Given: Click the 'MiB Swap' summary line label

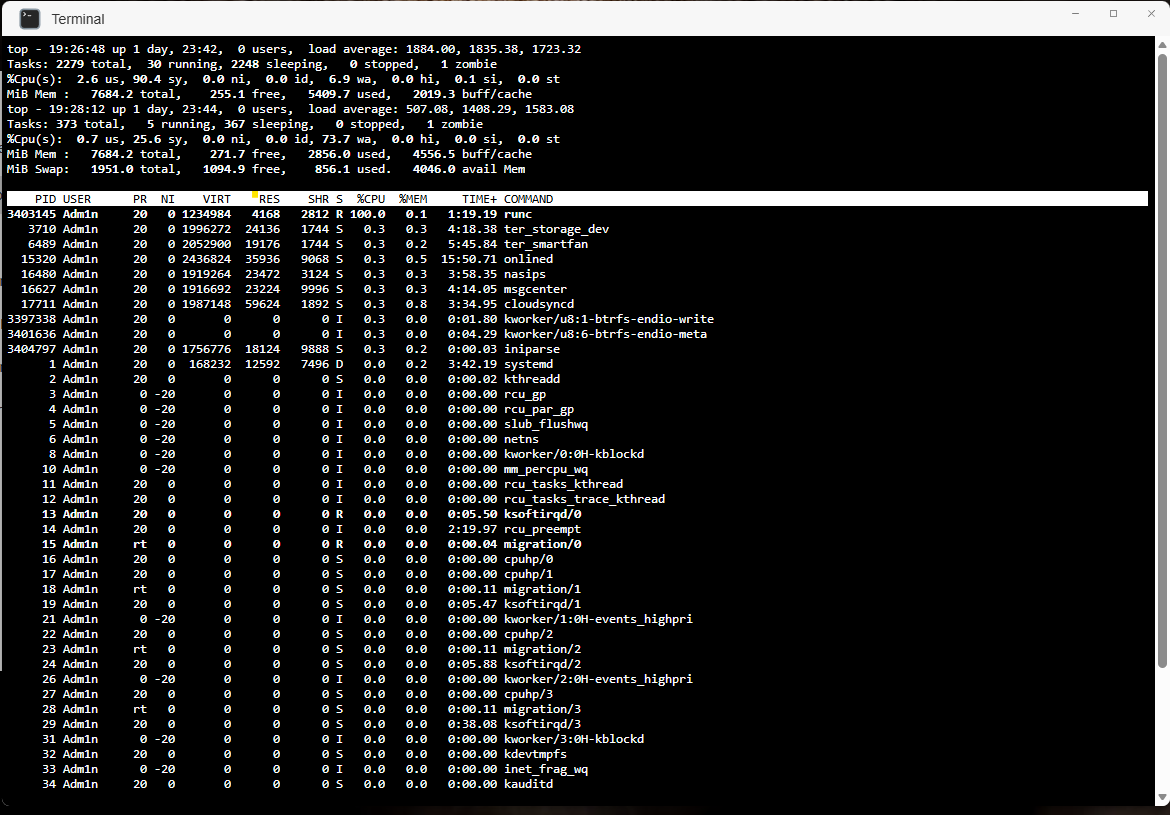Looking at the screenshot, I should [38, 169].
